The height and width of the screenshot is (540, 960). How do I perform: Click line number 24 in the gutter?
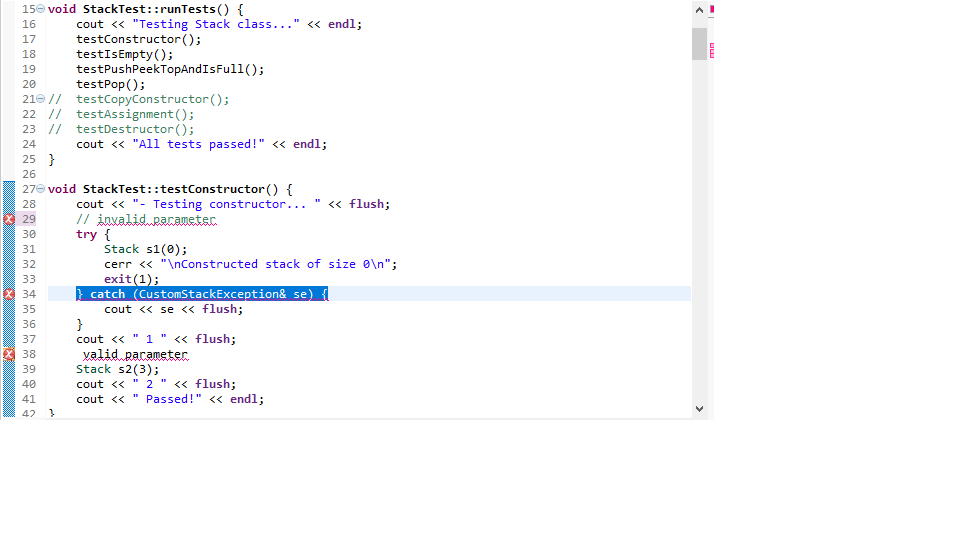28,144
